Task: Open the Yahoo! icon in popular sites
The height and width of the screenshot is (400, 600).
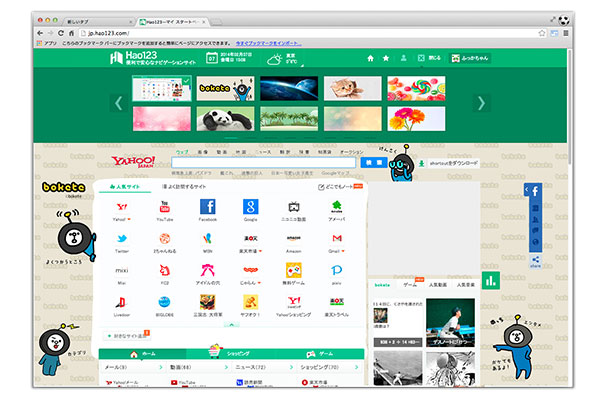Action: point(122,207)
